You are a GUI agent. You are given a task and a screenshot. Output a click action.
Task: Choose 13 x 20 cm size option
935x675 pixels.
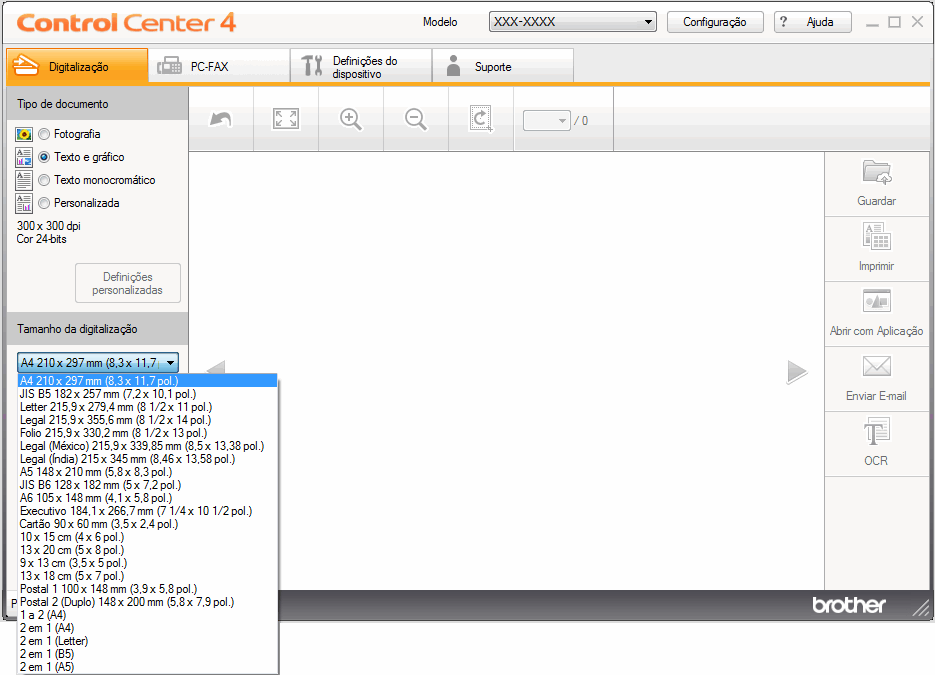click(x=148, y=550)
